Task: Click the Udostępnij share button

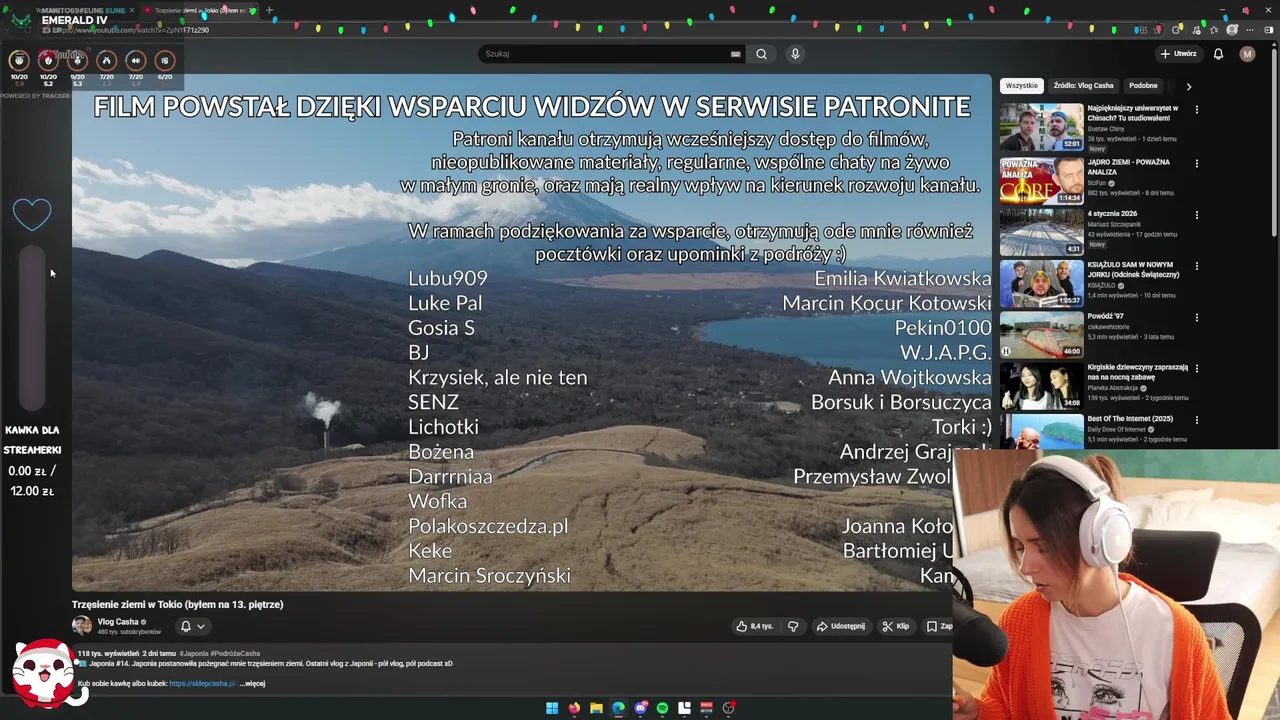Action: pos(840,626)
